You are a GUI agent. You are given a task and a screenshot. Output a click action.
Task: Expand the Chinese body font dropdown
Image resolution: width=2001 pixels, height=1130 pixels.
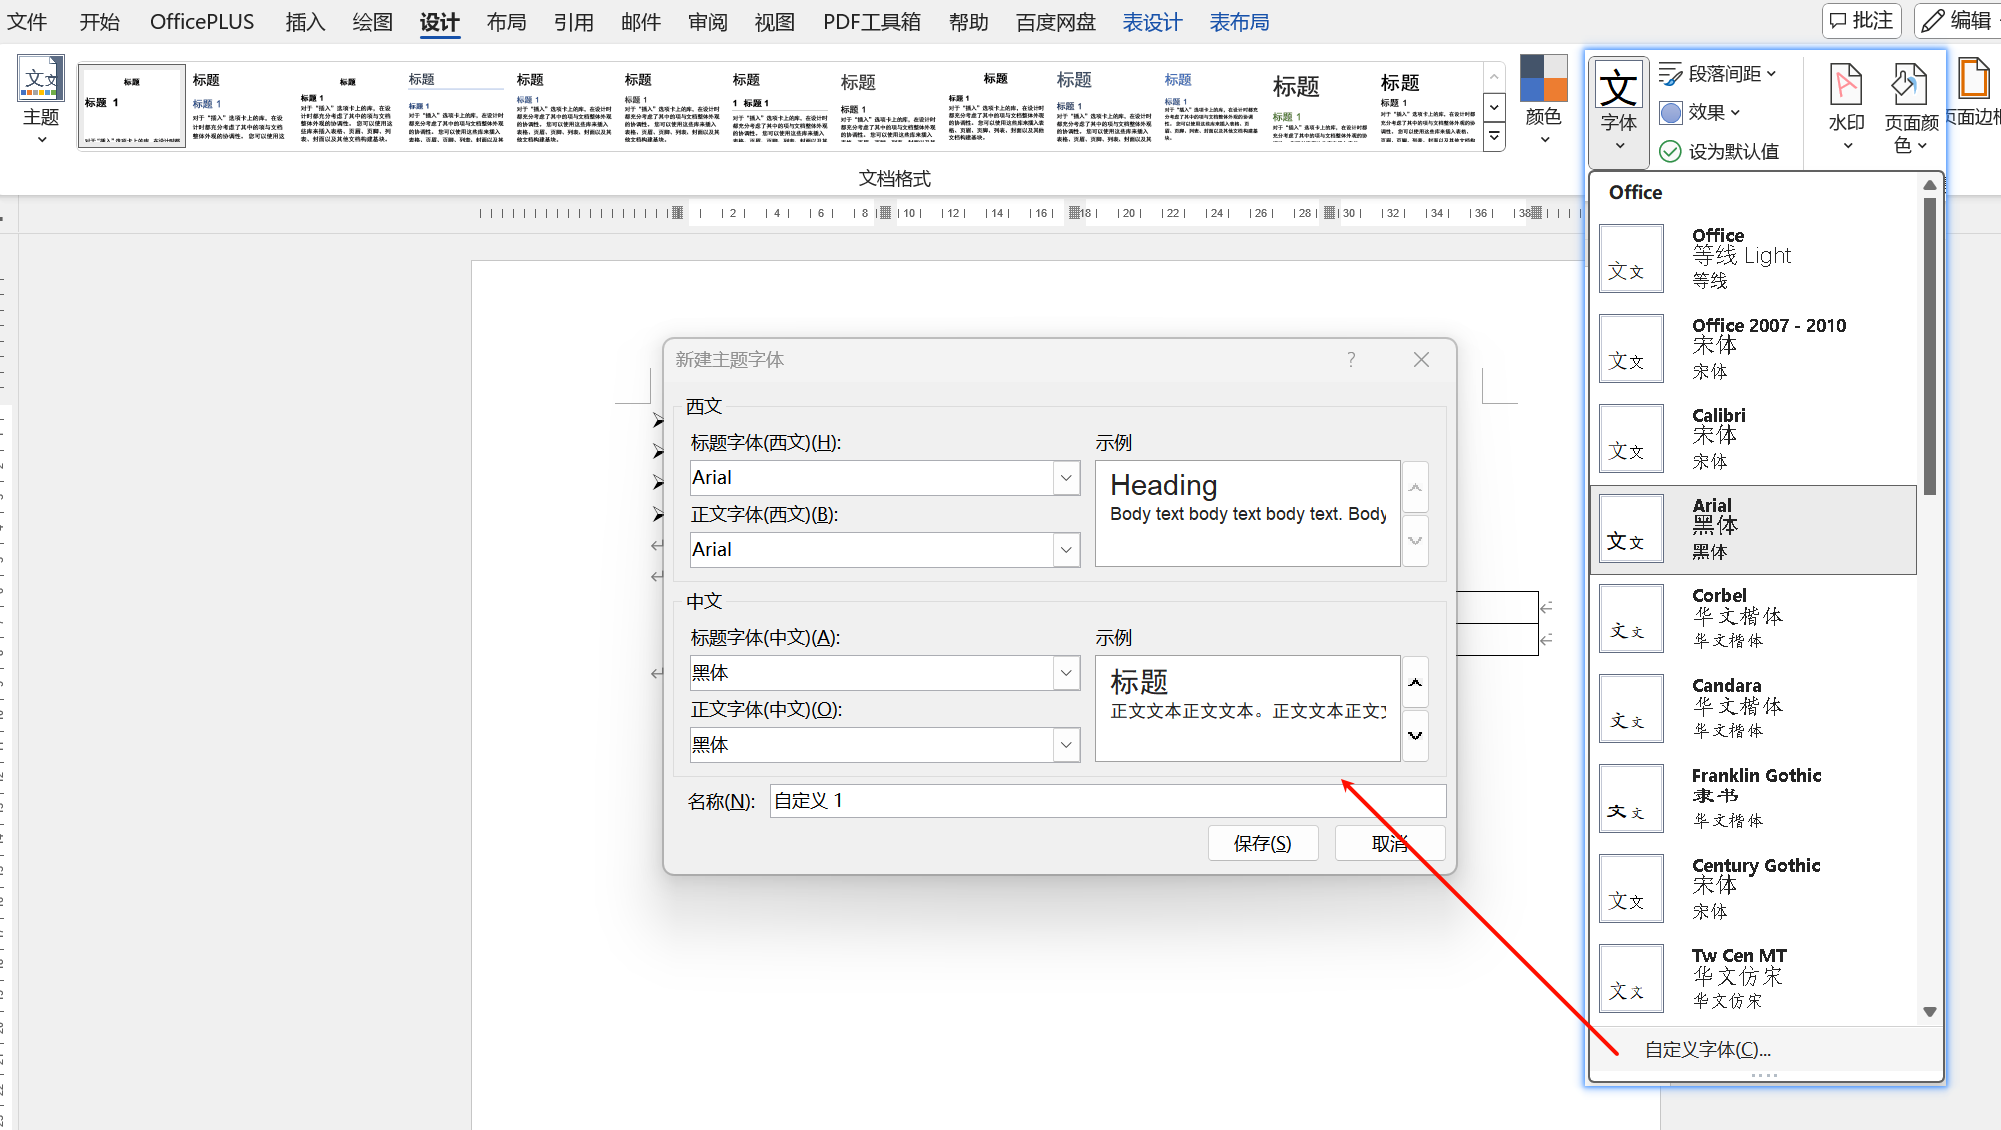tap(1066, 745)
